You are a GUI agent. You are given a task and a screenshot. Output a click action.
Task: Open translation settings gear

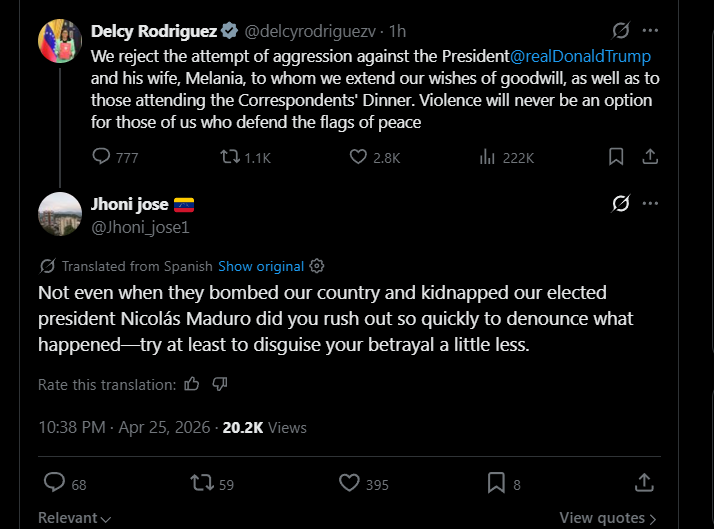click(x=317, y=266)
